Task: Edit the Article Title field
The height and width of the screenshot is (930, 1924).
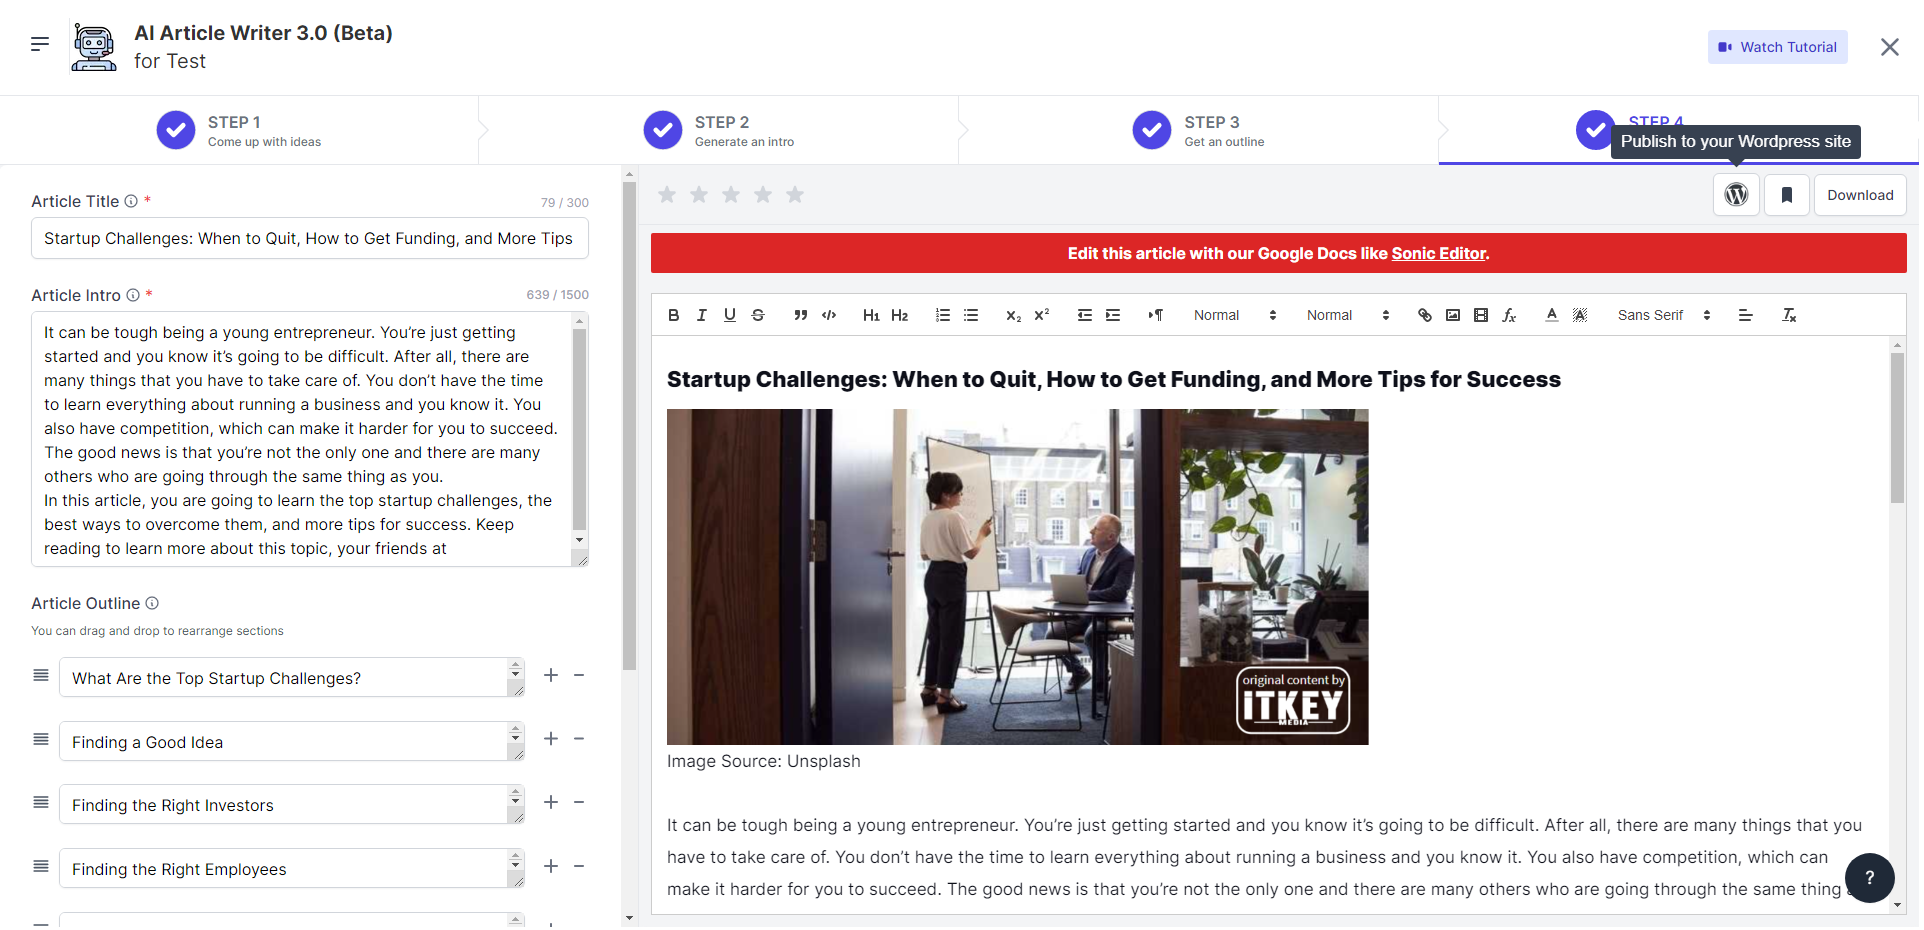Action: coord(310,238)
